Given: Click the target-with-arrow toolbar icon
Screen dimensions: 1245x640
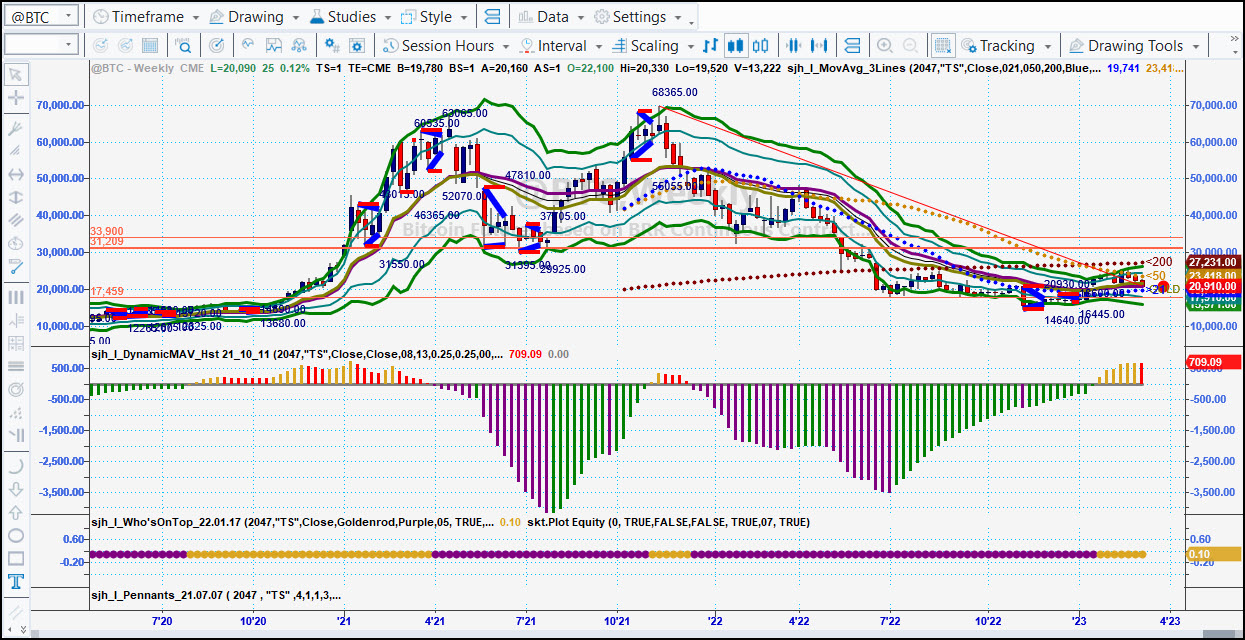Looking at the screenshot, I should (x=219, y=45).
